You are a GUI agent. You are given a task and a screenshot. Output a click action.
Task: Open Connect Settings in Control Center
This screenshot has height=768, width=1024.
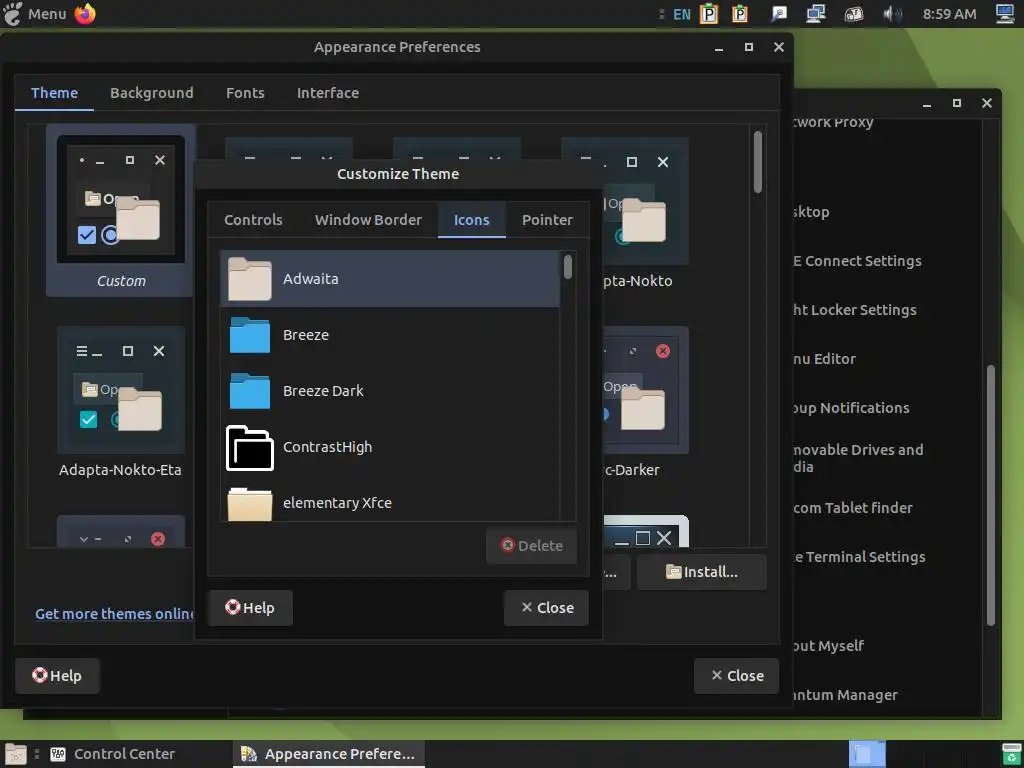pos(857,261)
